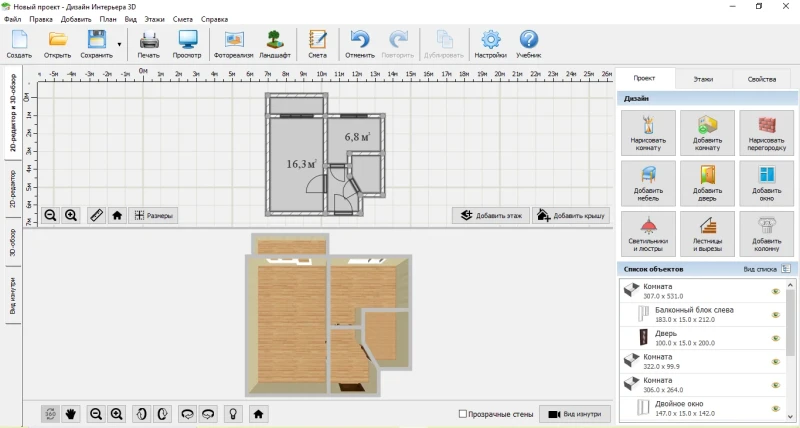Open a project with Открыть icon
The height and width of the screenshot is (428, 800).
[58, 44]
